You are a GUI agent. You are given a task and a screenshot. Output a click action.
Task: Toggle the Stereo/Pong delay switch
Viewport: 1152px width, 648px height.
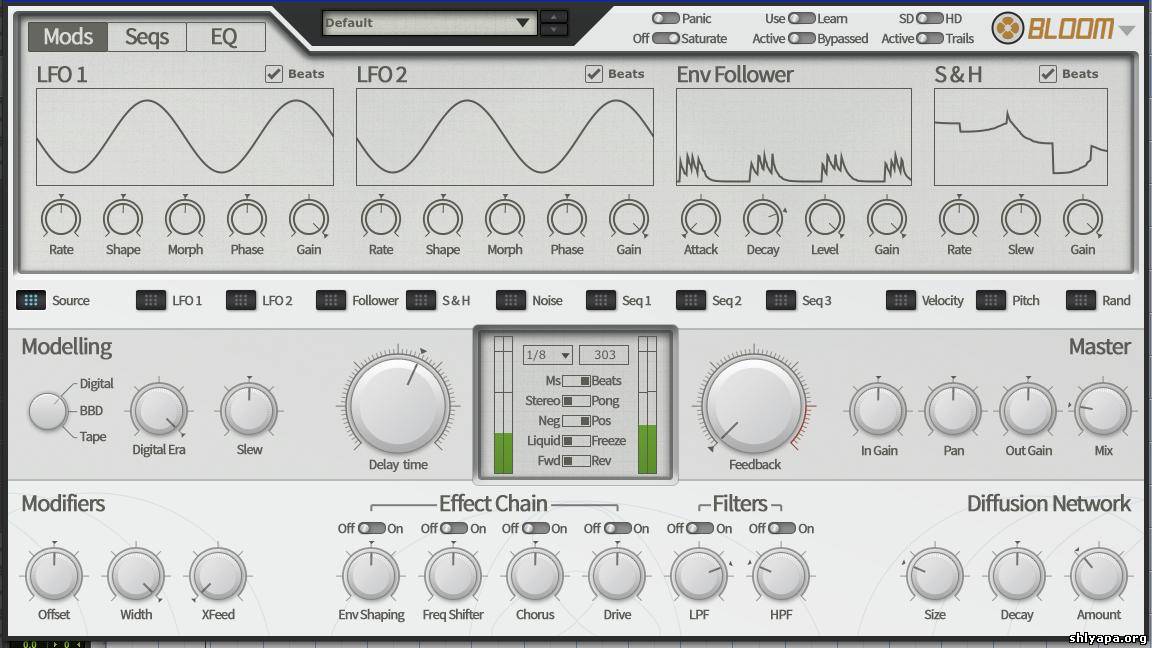[576, 401]
